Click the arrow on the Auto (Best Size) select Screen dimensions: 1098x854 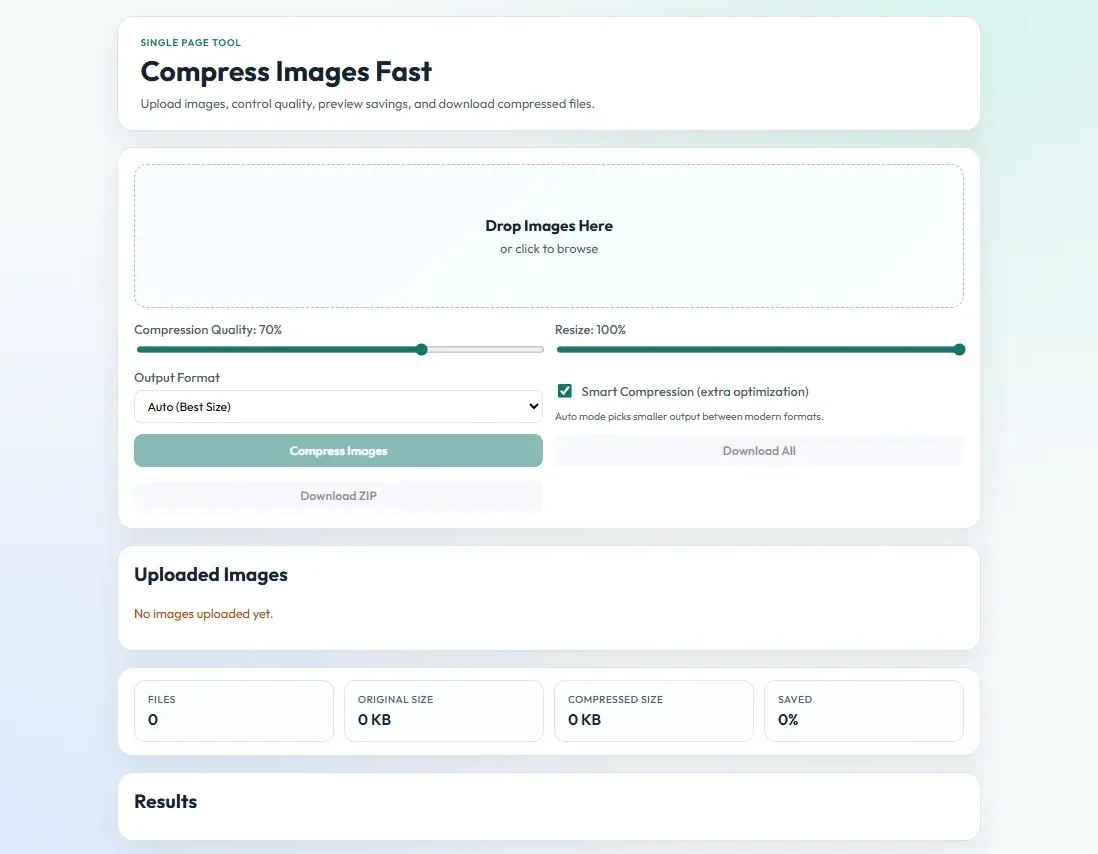[x=531, y=407]
